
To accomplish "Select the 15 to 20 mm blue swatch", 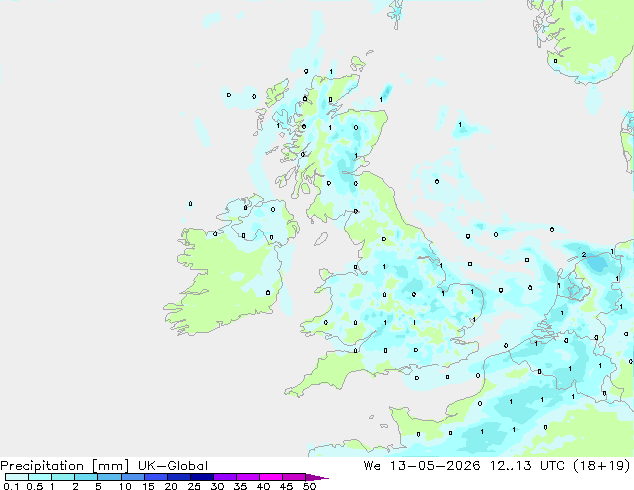I will [x=156, y=477].
